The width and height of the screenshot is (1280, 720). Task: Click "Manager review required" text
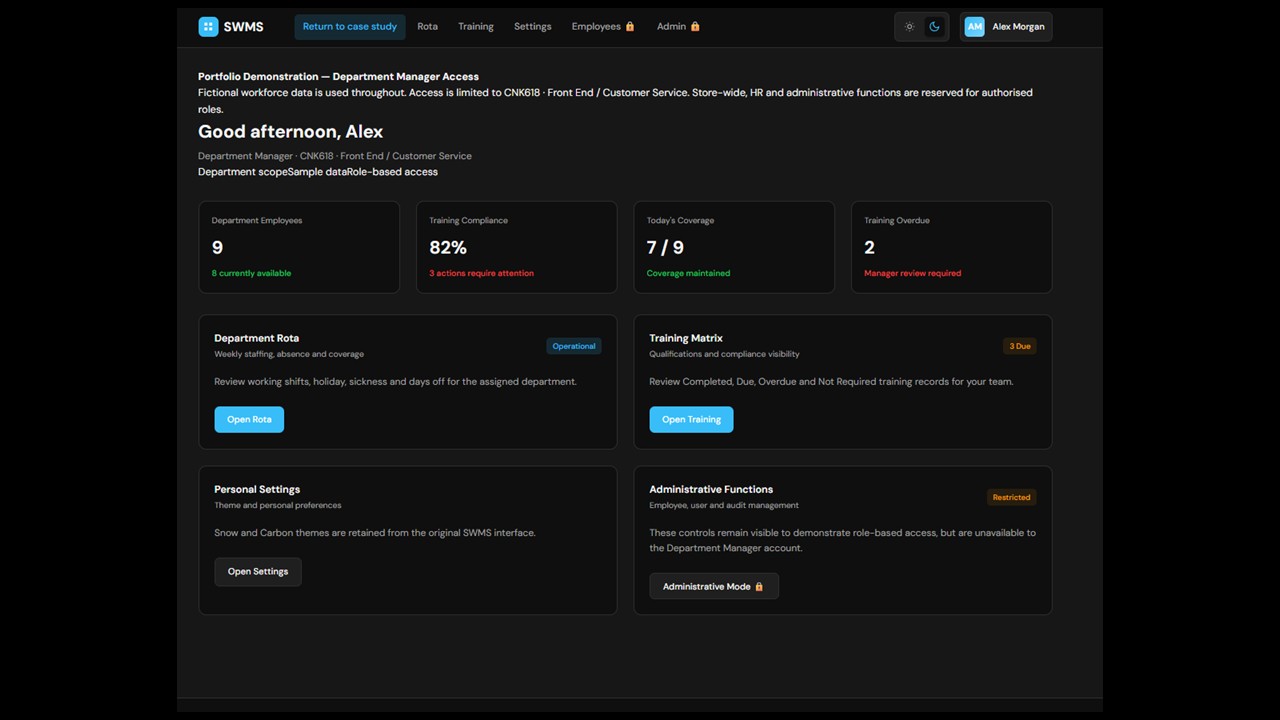pos(912,273)
